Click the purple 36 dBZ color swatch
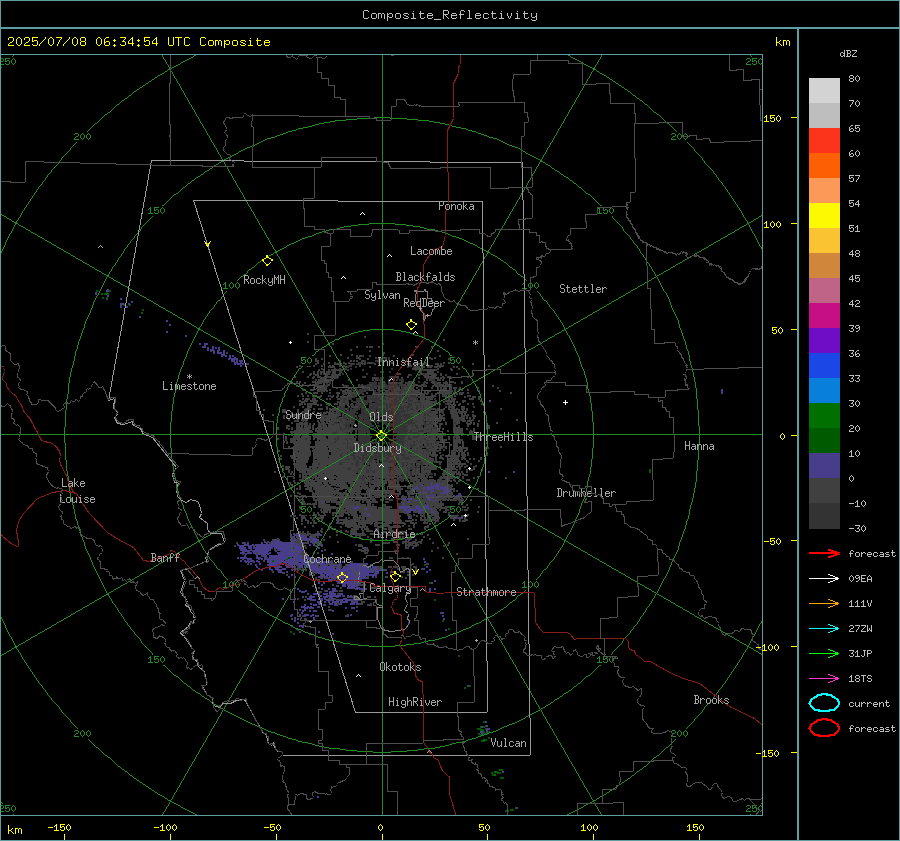900x841 pixels. pyautogui.click(x=824, y=340)
